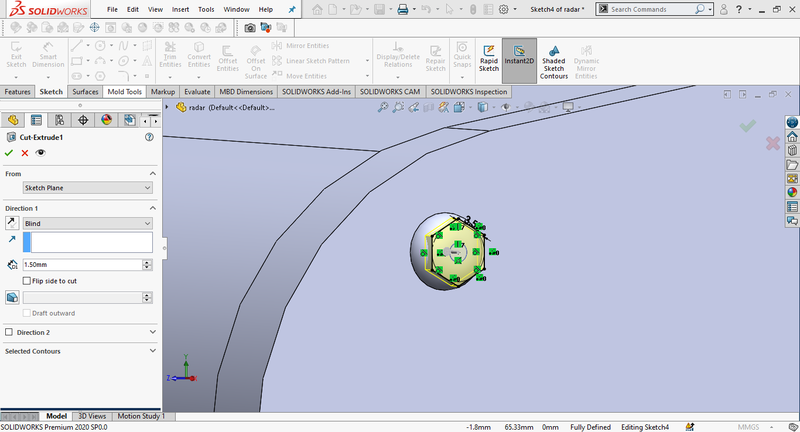Enable the Direction 2 checkbox

click(x=10, y=332)
